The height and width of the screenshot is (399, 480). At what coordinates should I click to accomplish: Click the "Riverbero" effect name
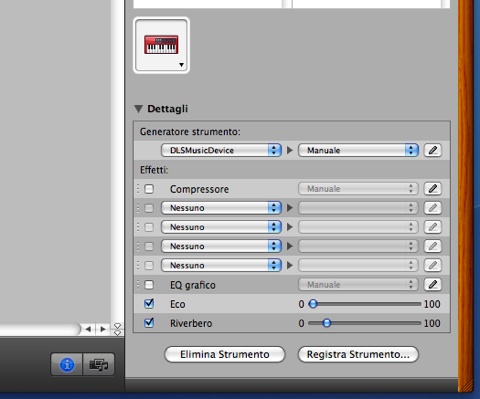191,323
